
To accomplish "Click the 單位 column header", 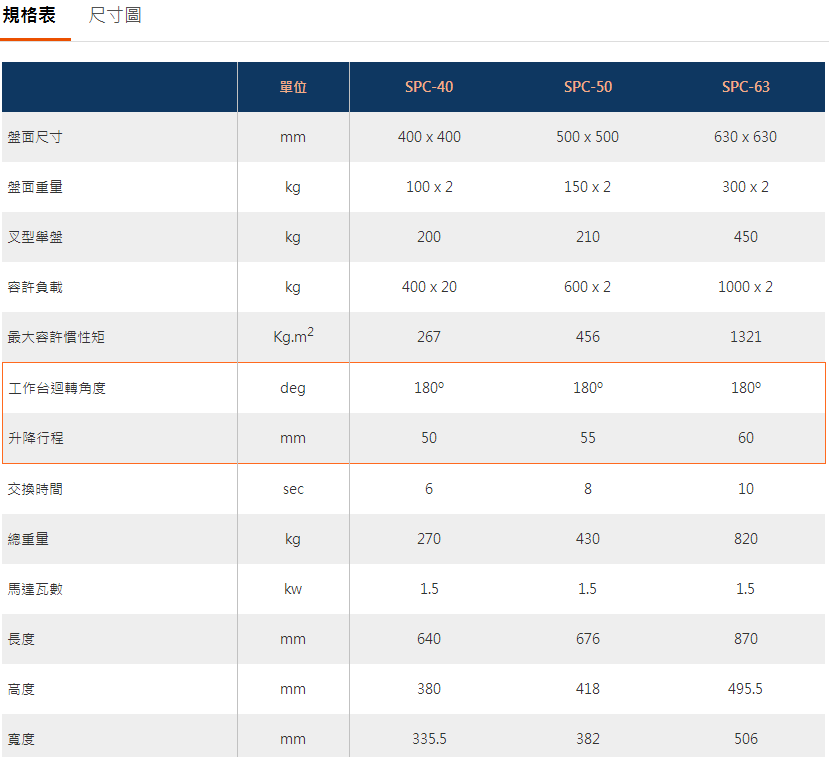I will [293, 87].
